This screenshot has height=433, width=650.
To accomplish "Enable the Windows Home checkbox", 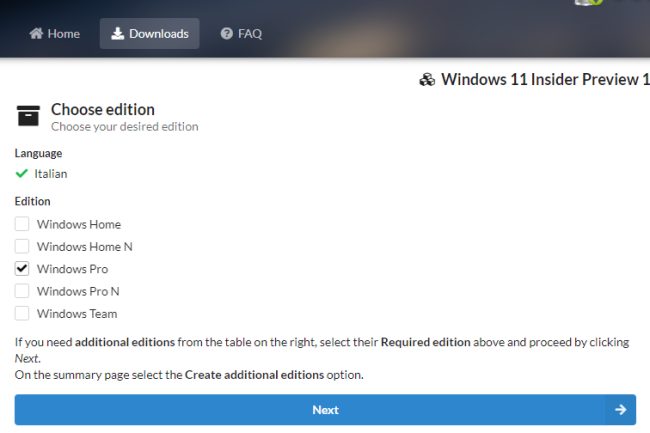I will tap(22, 224).
